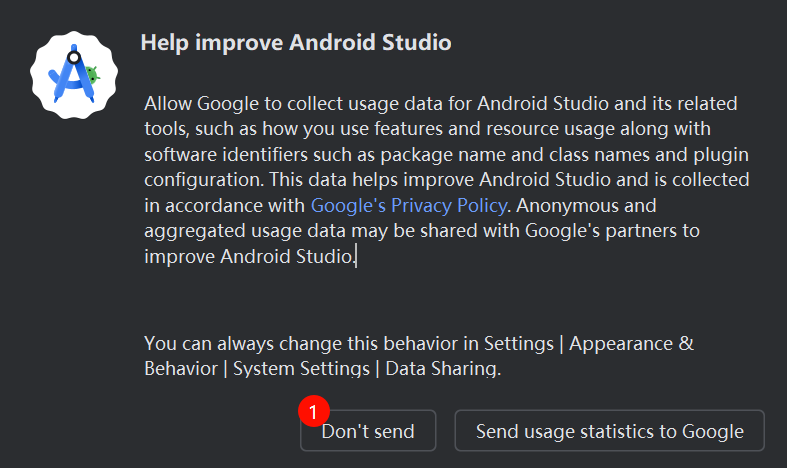Open Google's Privacy Policy link

[410, 206]
